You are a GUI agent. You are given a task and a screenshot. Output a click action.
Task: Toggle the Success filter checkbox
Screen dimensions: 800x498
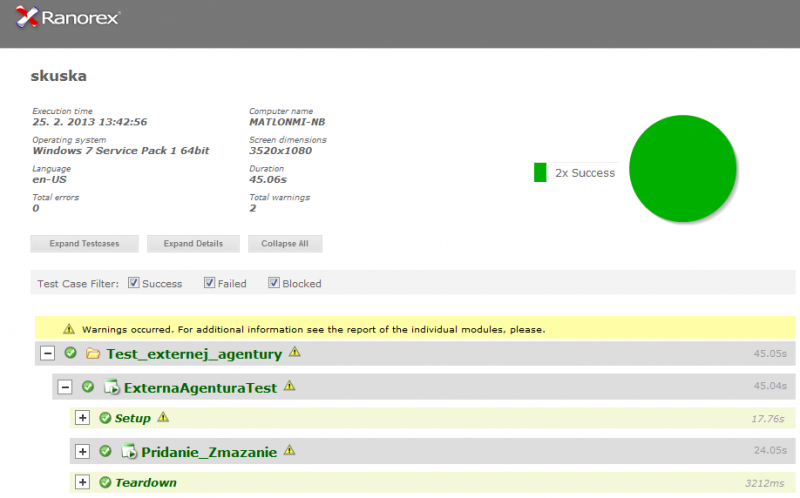click(134, 283)
